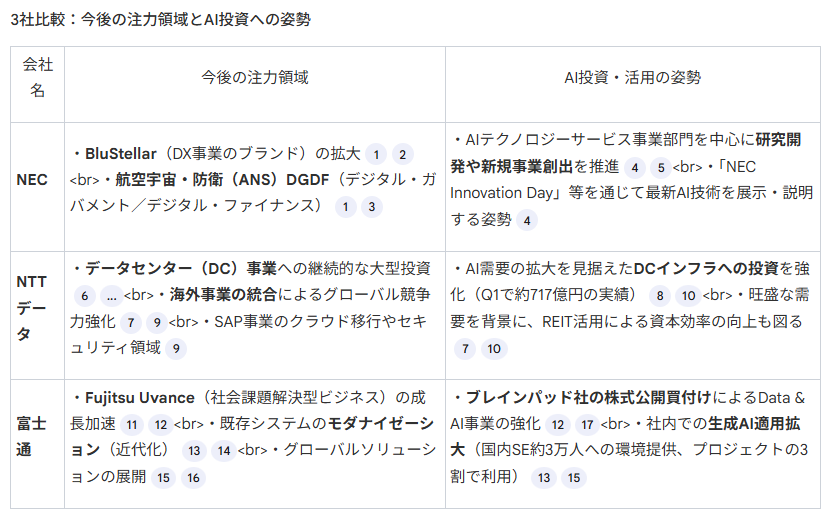Click the bold データセンター（DC）事業 text

(181, 269)
